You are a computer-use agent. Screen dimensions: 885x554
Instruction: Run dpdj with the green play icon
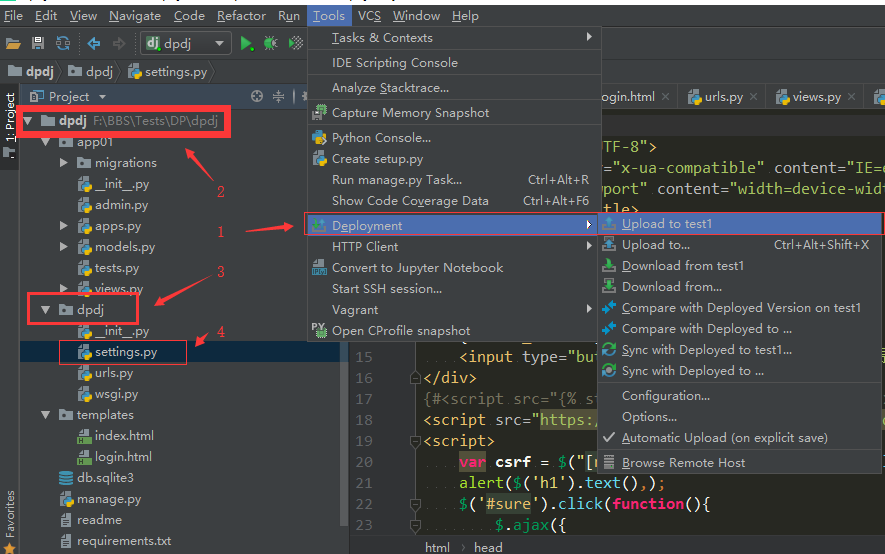[246, 44]
